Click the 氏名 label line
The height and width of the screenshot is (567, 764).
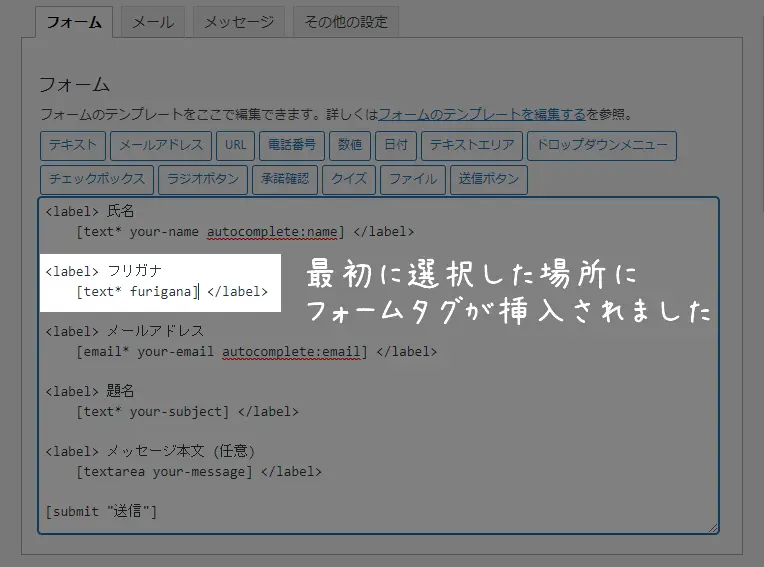pyautogui.click(x=90, y=211)
